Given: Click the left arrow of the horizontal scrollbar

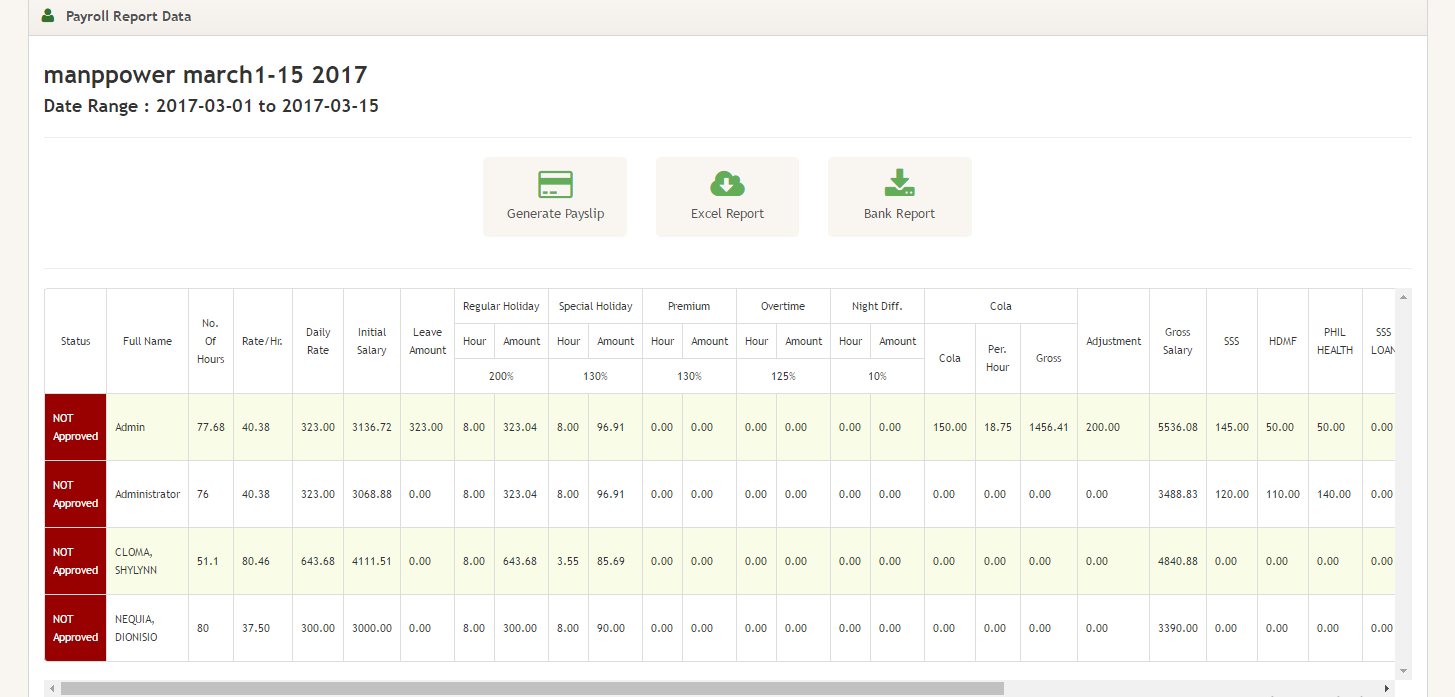Looking at the screenshot, I should (51, 689).
